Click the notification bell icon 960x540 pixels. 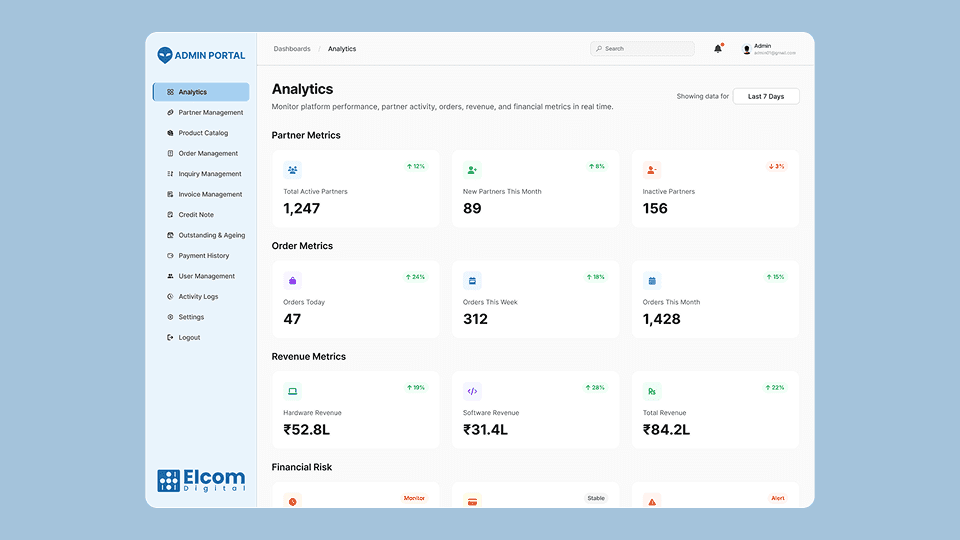[718, 49]
